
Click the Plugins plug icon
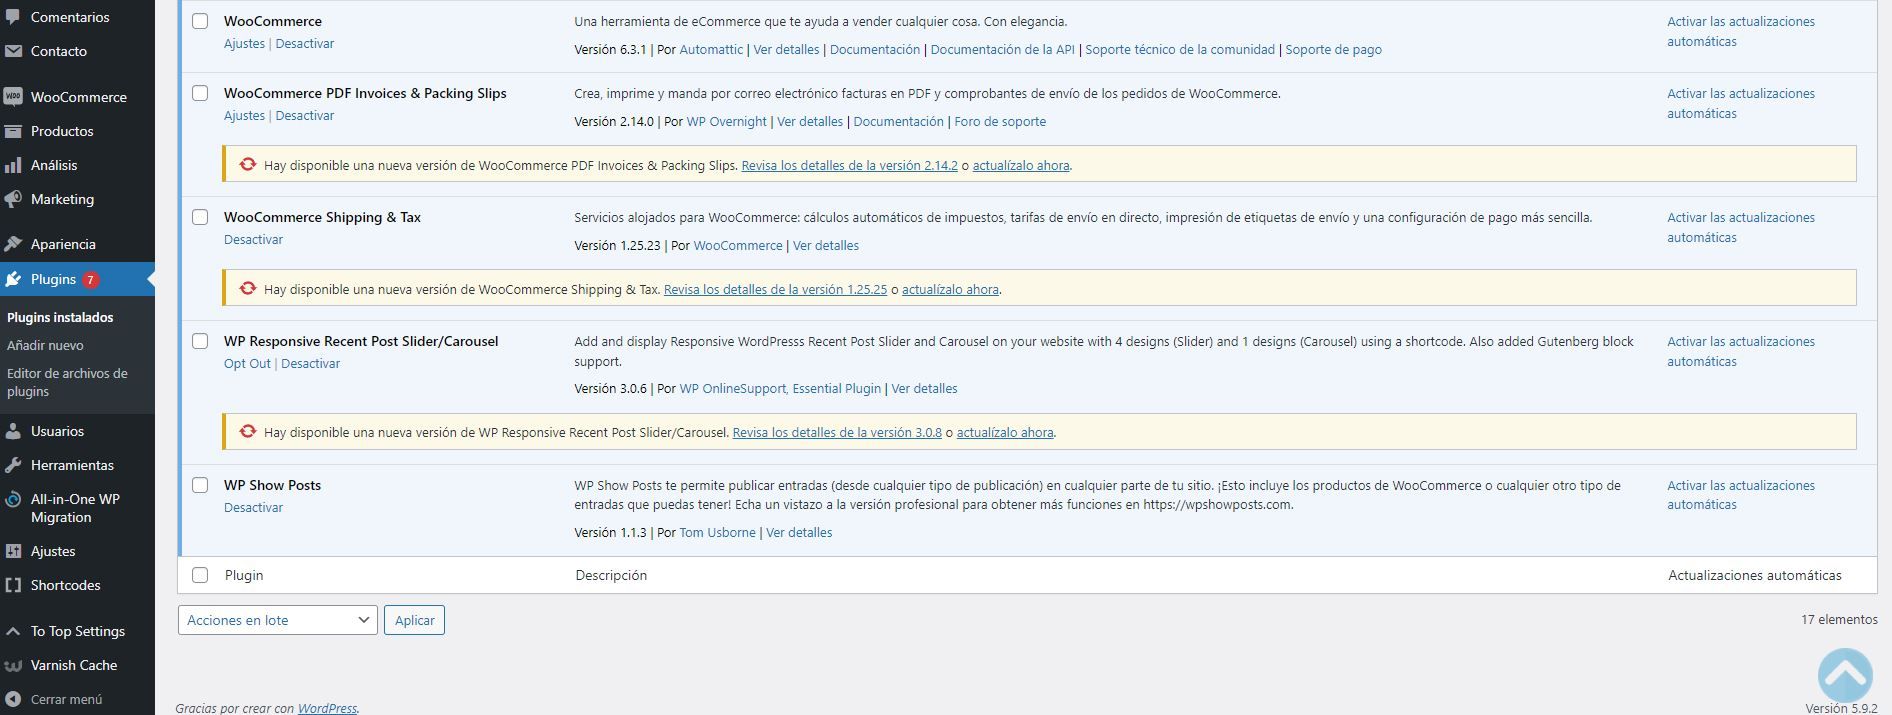[13, 279]
